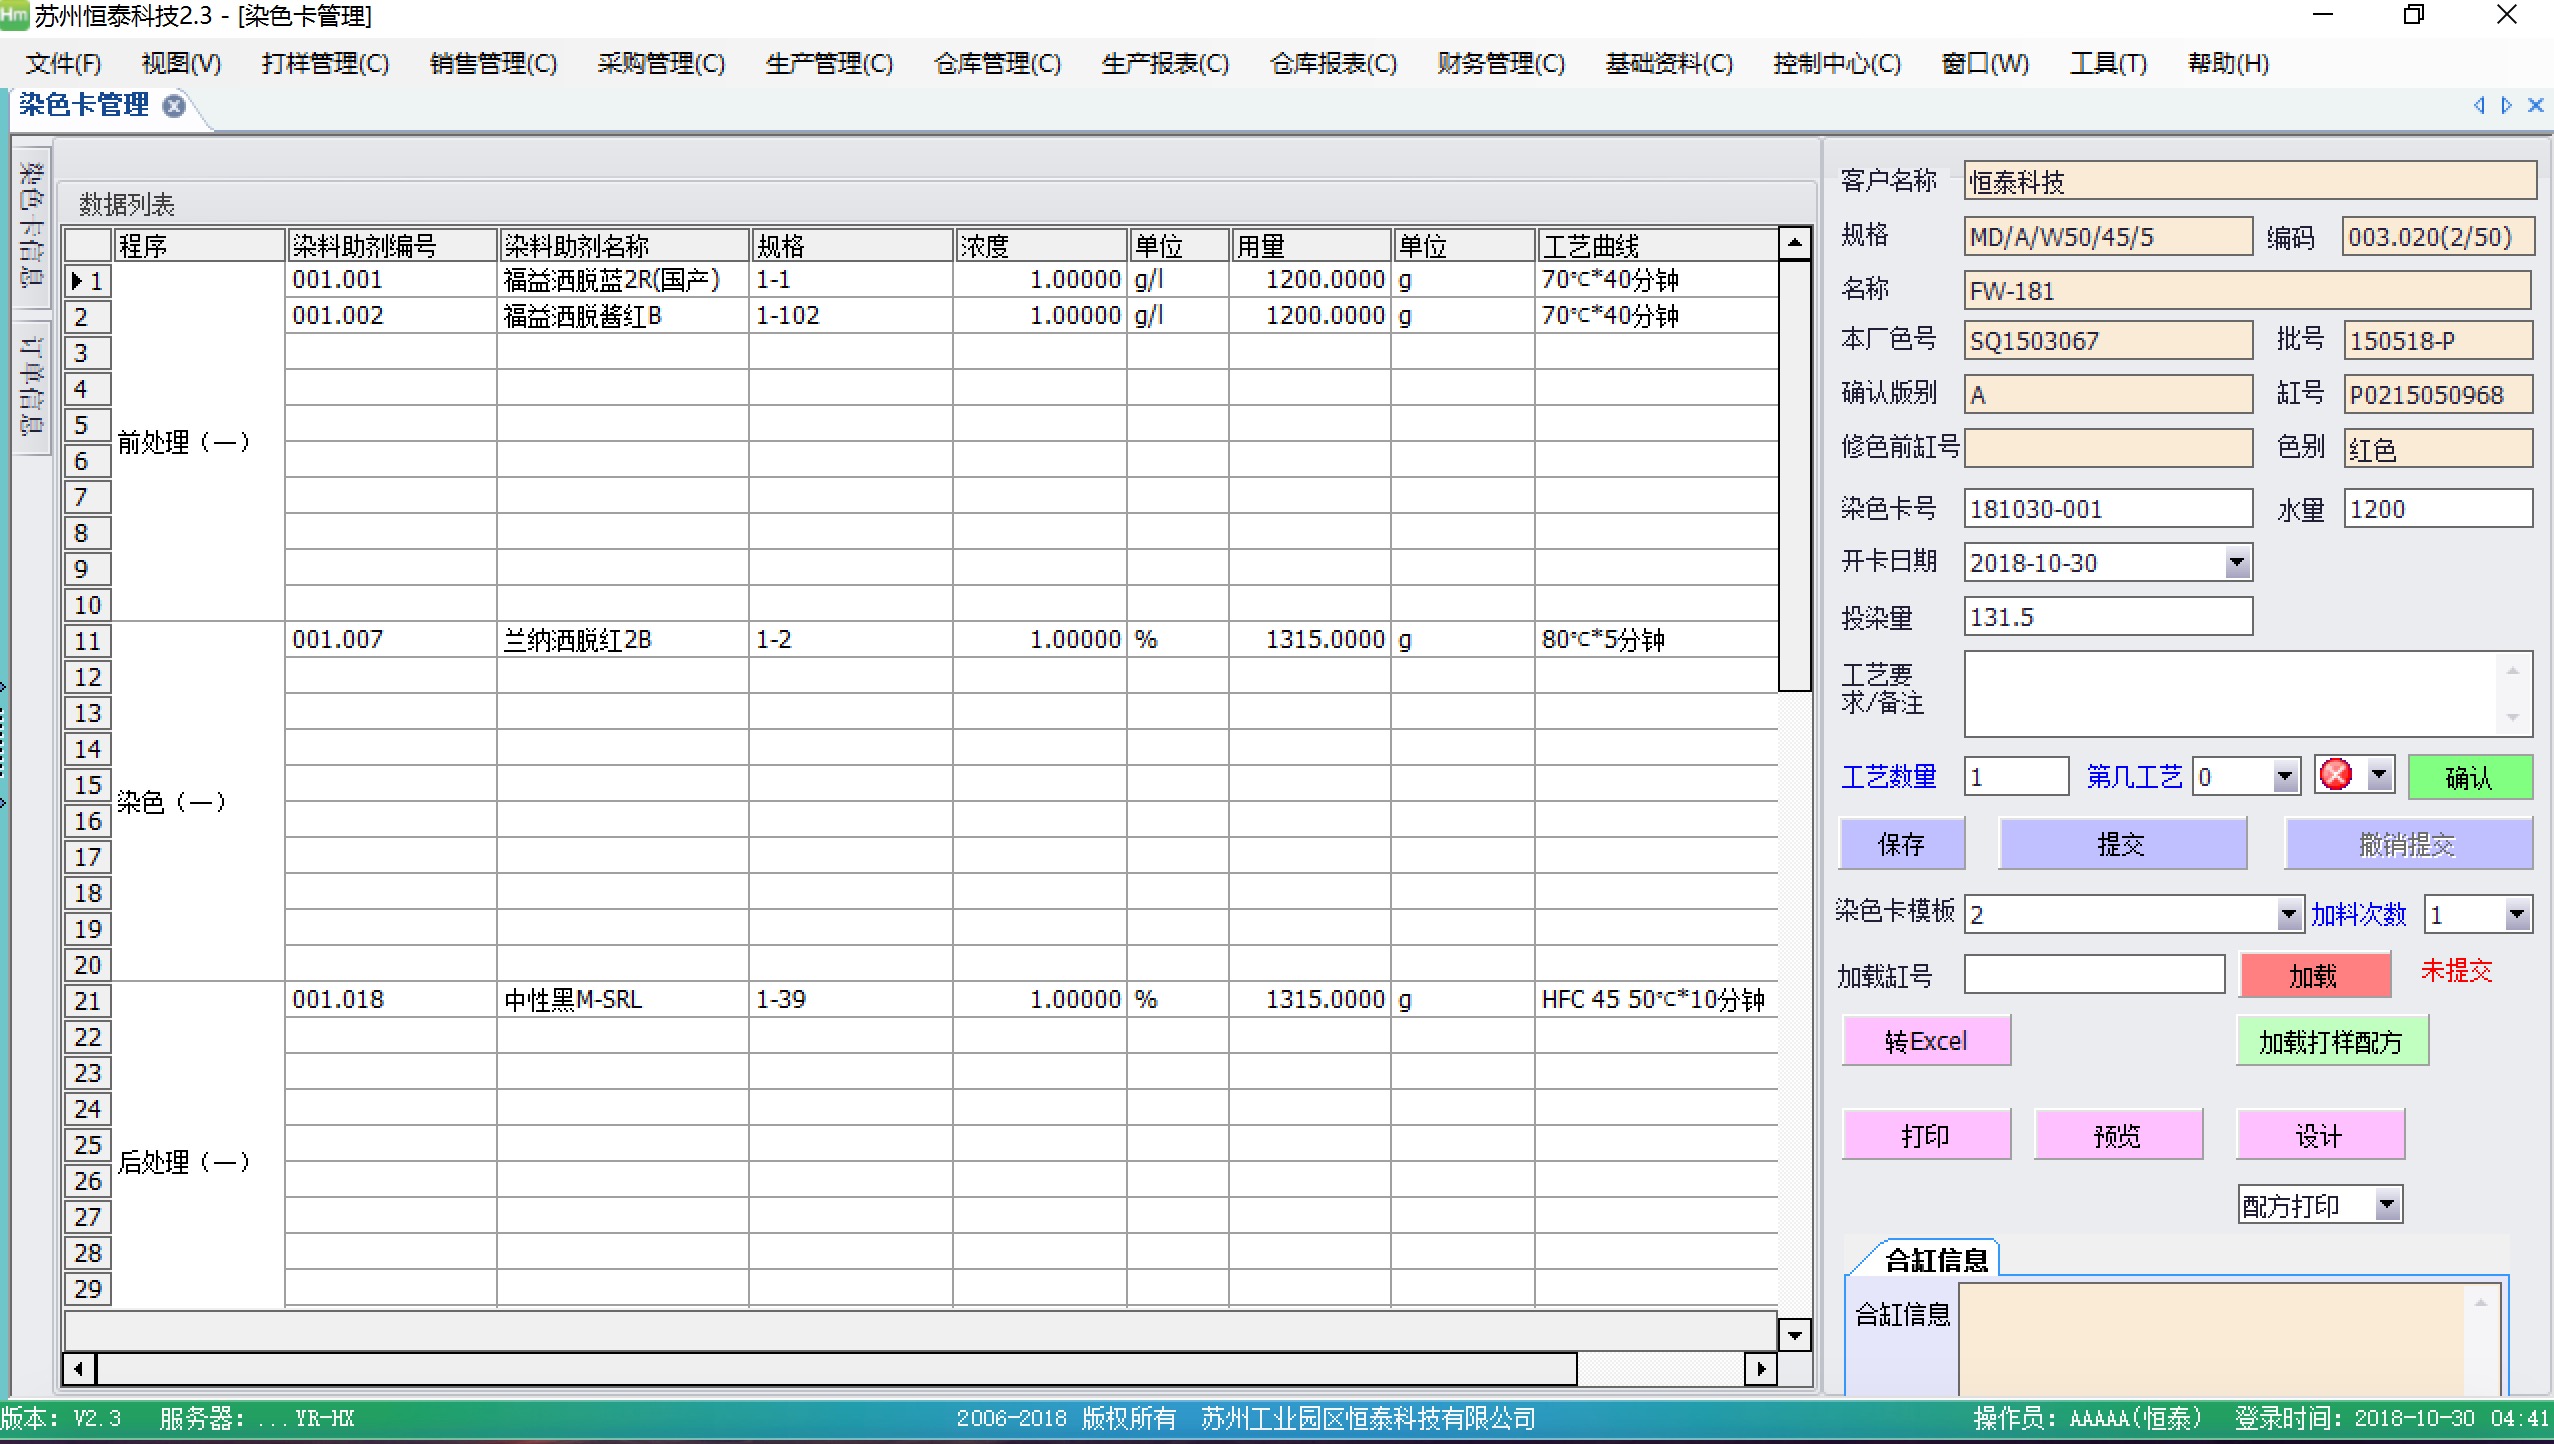Open the 帮助(H) menu
The image size is (2554, 1444).
(2228, 64)
